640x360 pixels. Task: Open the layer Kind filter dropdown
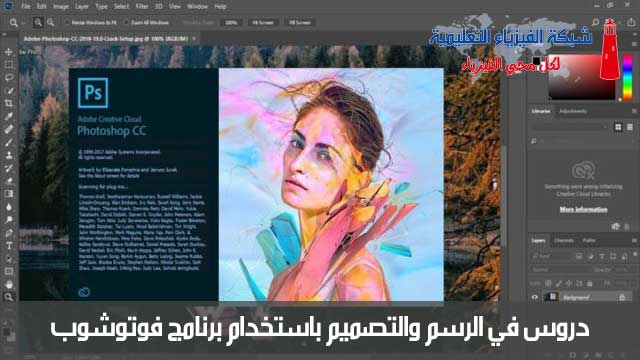[x=551, y=256]
